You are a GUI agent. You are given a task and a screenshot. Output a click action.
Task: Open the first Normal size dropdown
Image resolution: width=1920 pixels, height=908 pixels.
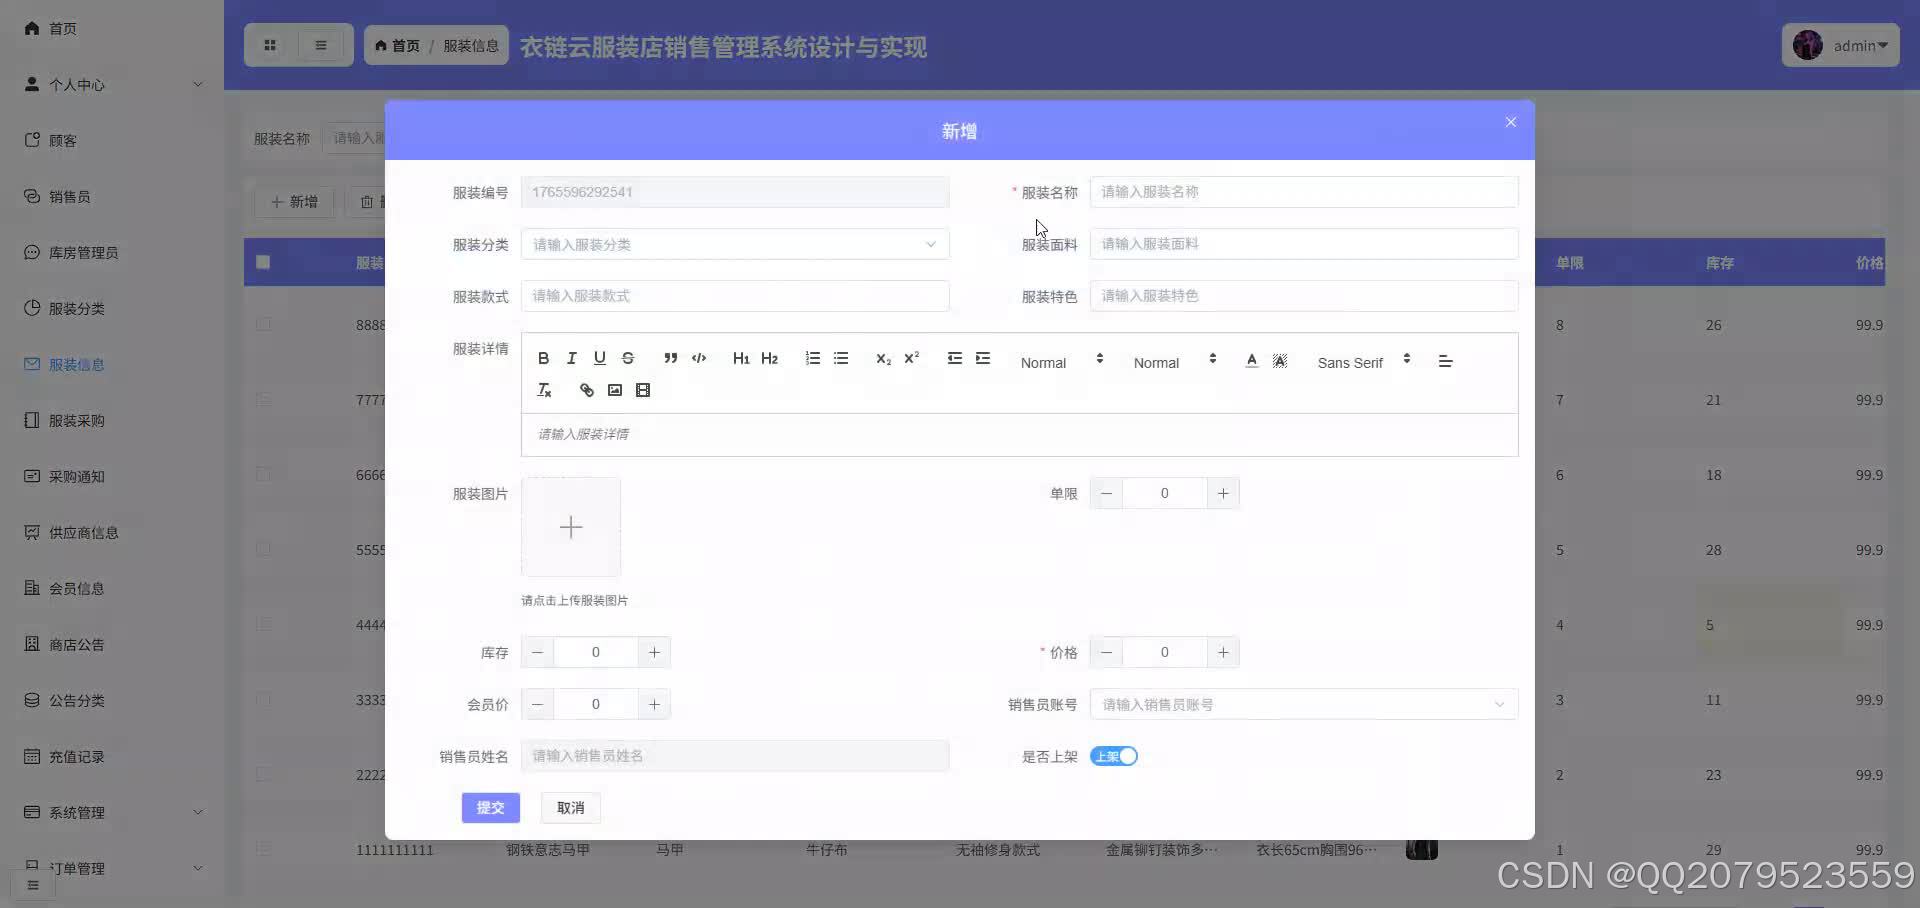click(1061, 362)
